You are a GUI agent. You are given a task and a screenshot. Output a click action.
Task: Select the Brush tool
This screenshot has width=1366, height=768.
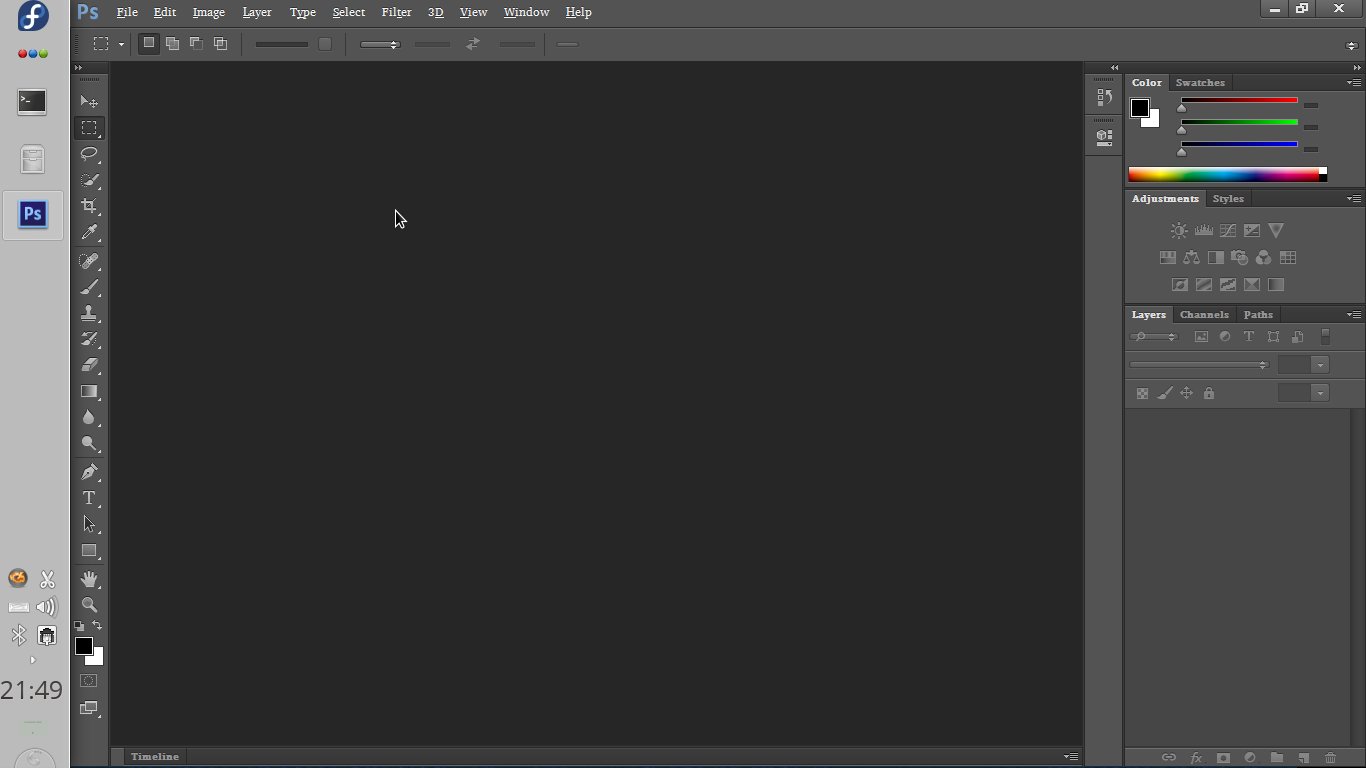click(89, 287)
